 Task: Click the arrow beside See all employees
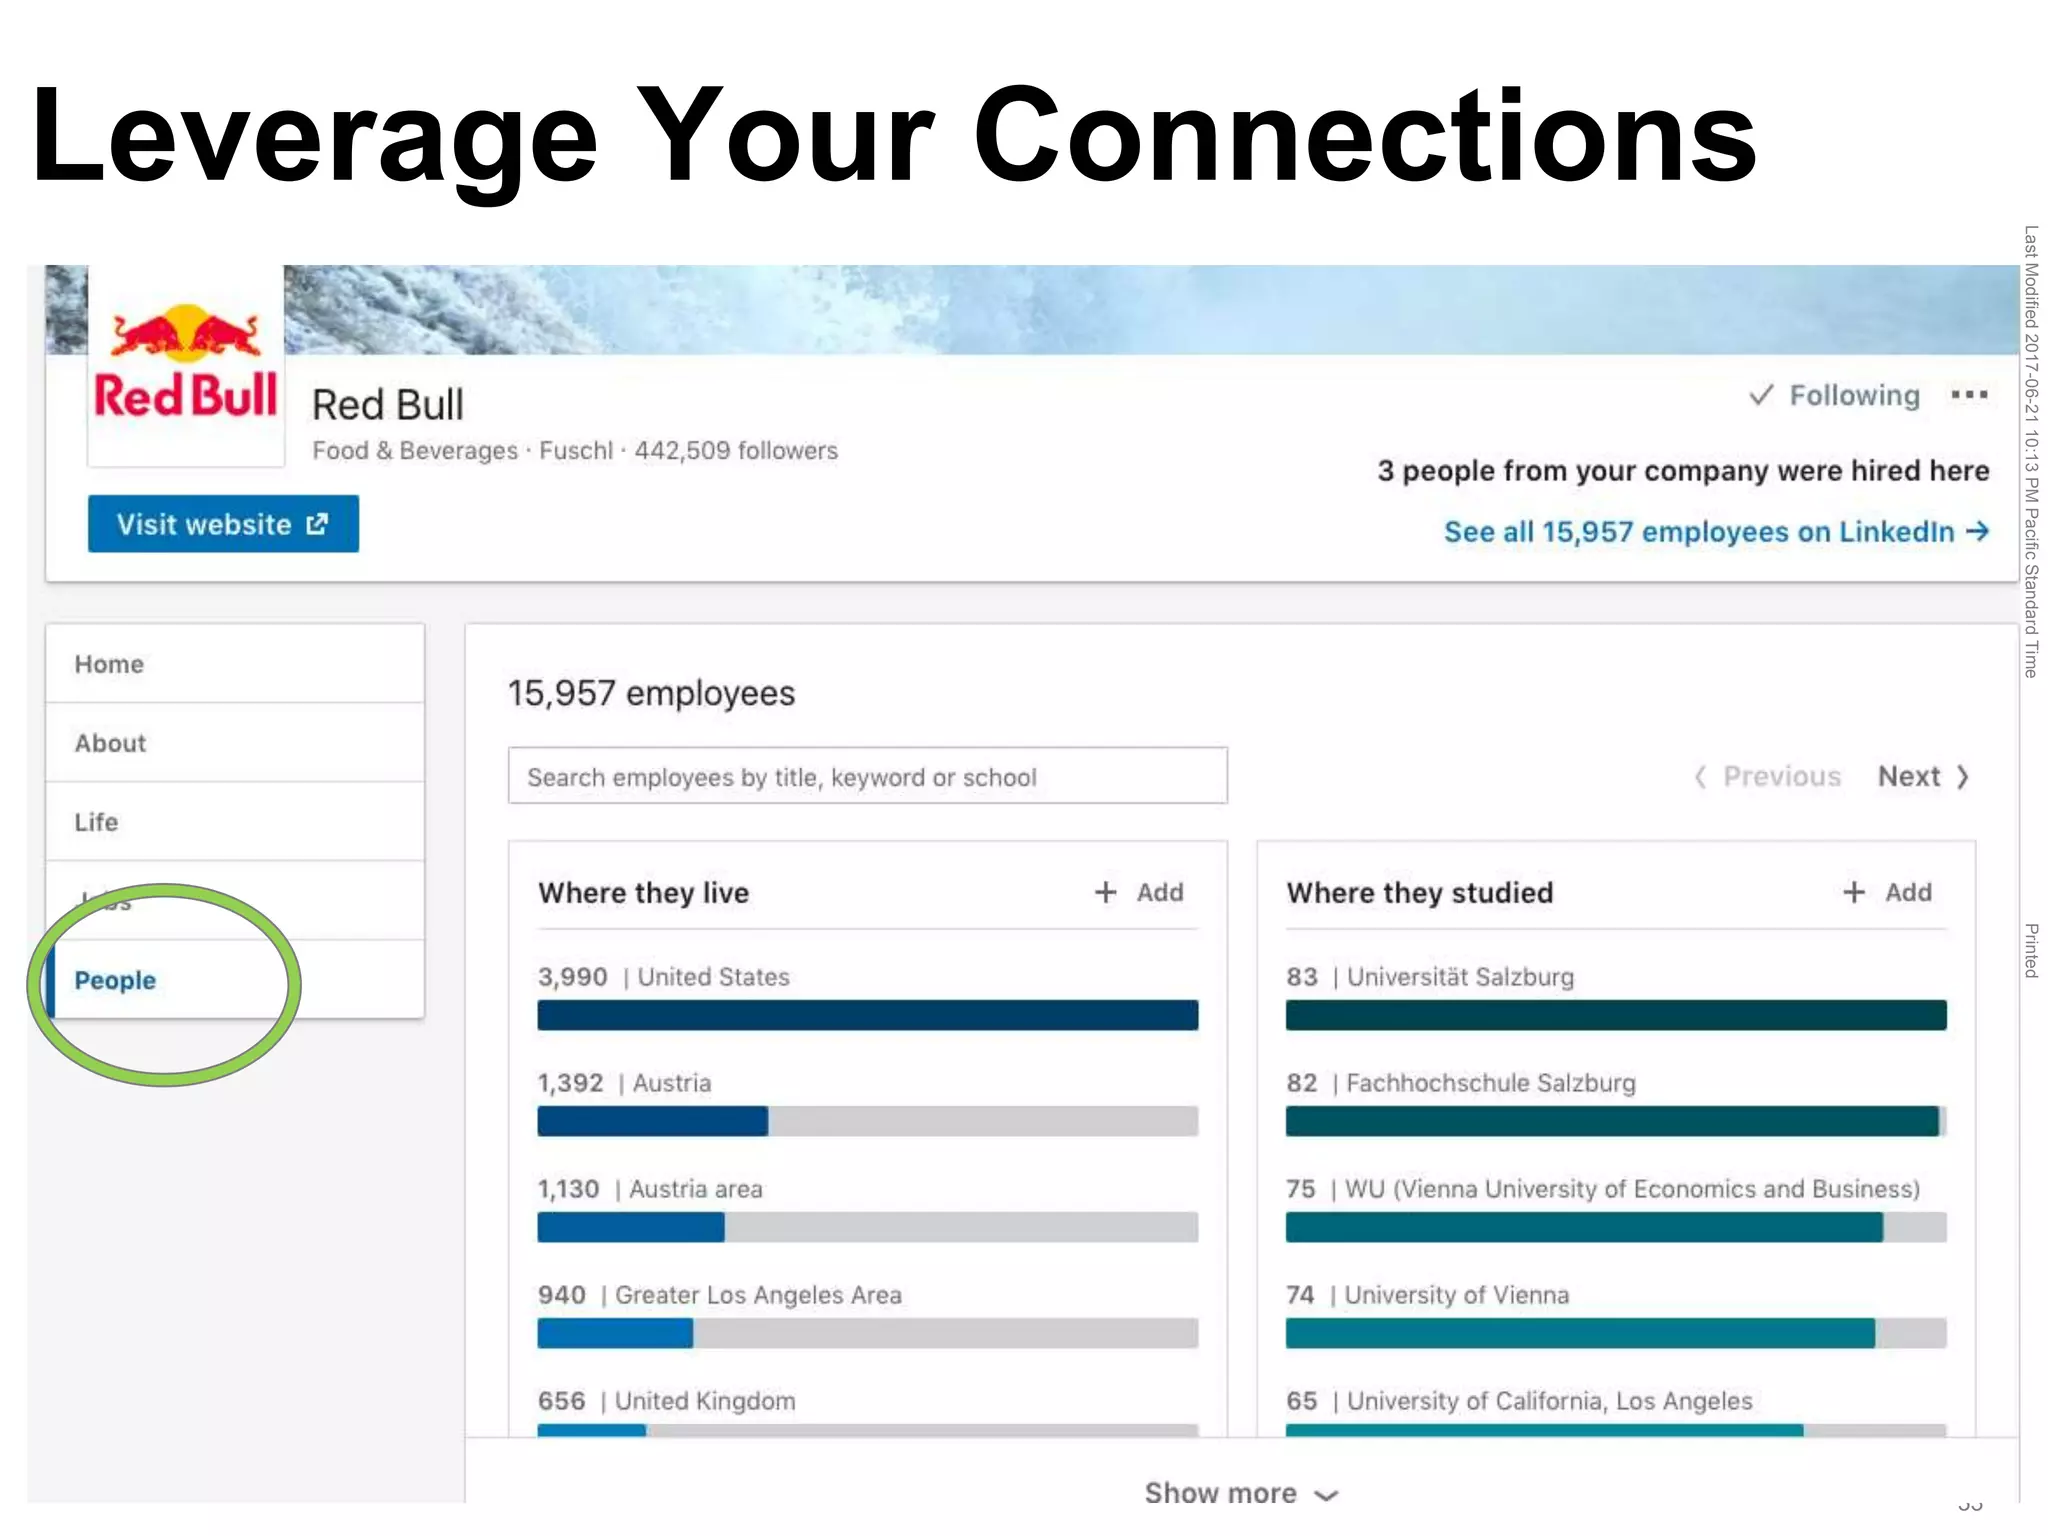(1977, 531)
